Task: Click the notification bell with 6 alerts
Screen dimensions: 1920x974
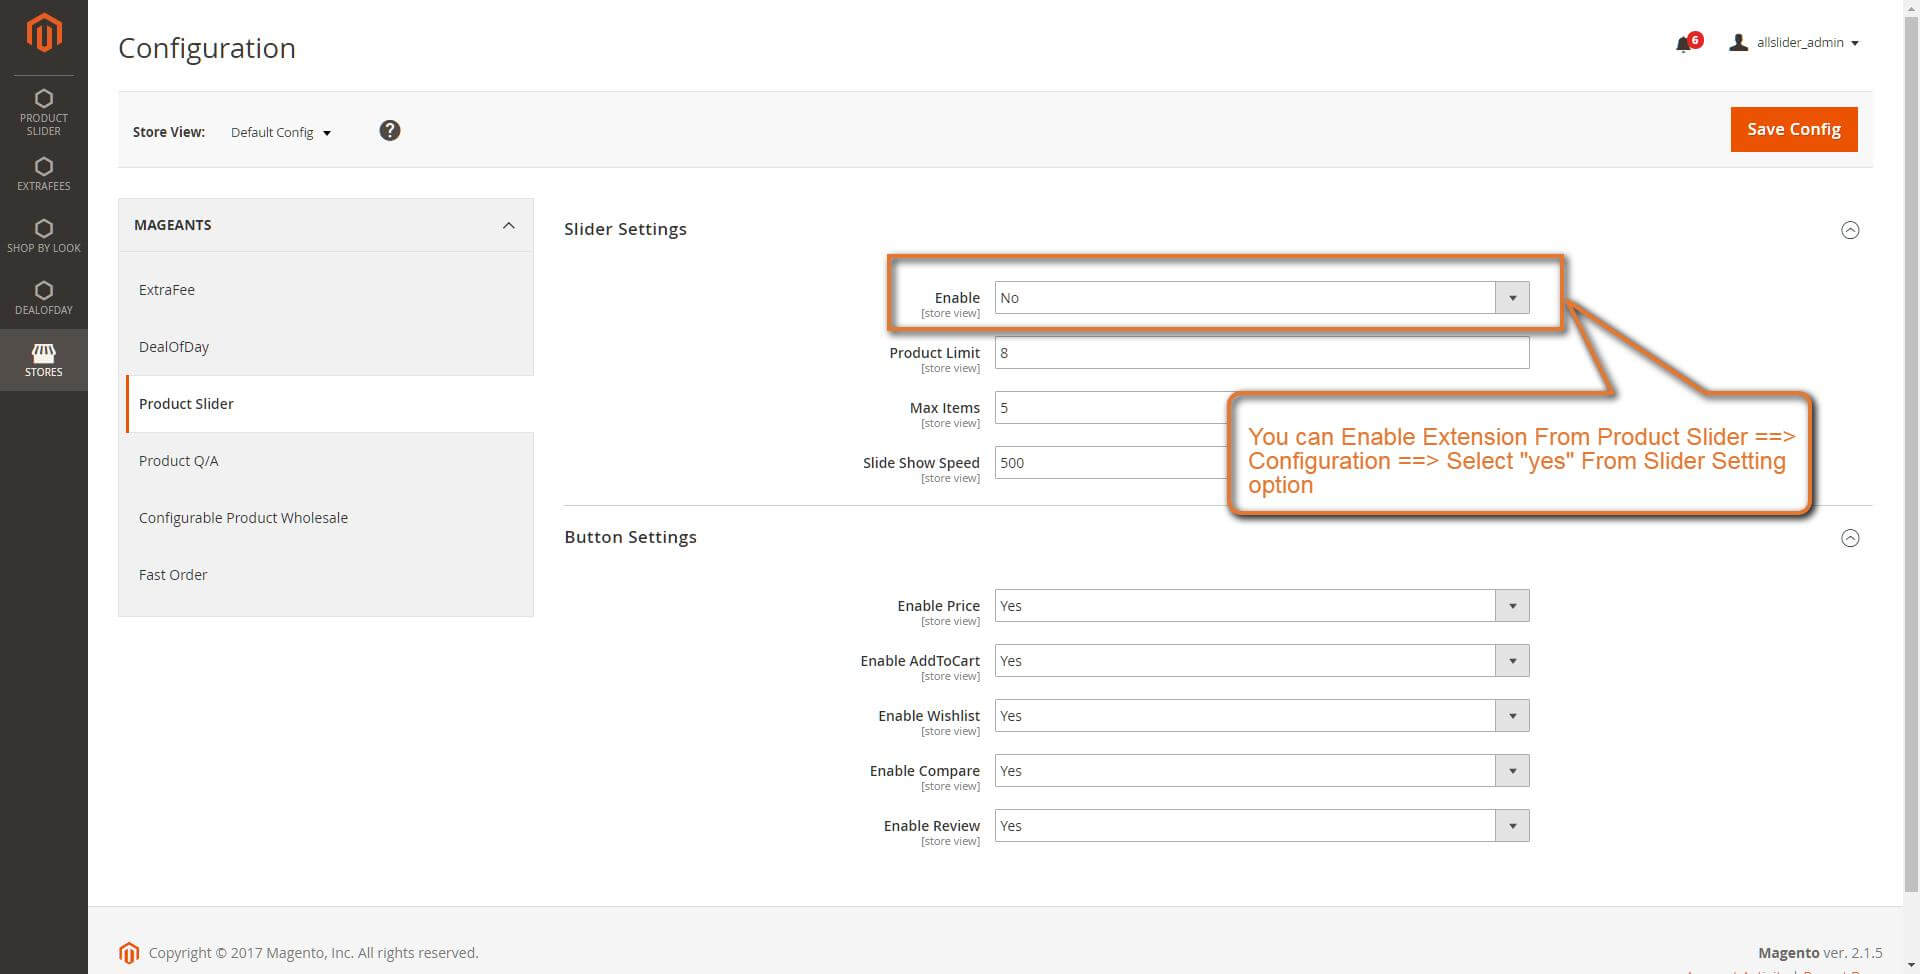Action: pyautogui.click(x=1686, y=43)
